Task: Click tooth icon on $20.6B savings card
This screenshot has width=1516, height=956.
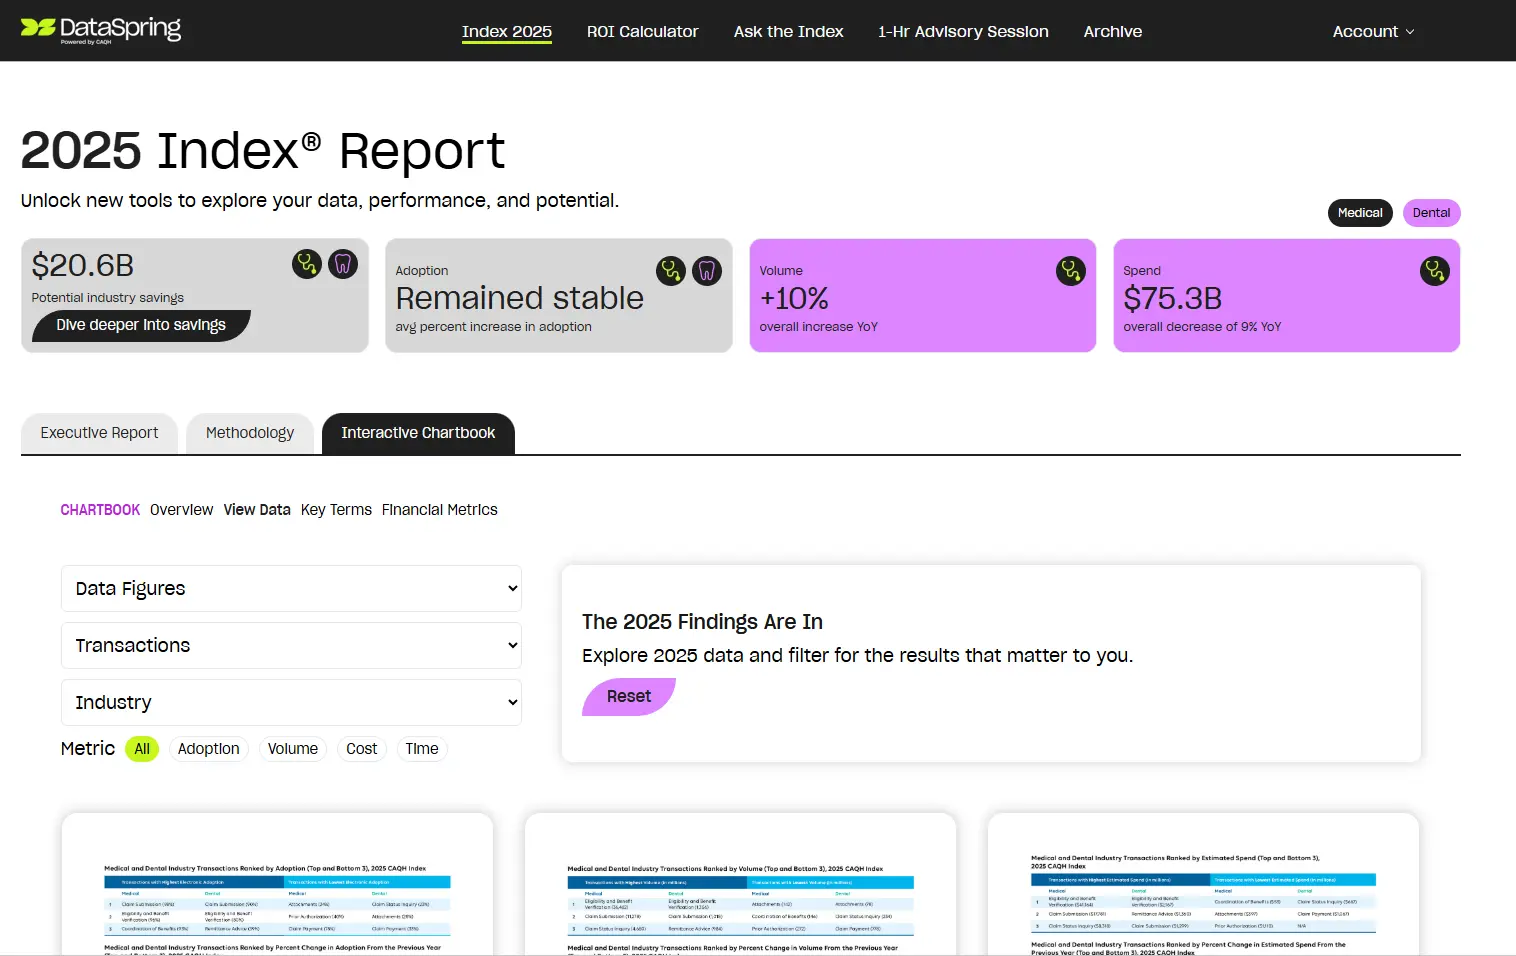Action: click(343, 264)
